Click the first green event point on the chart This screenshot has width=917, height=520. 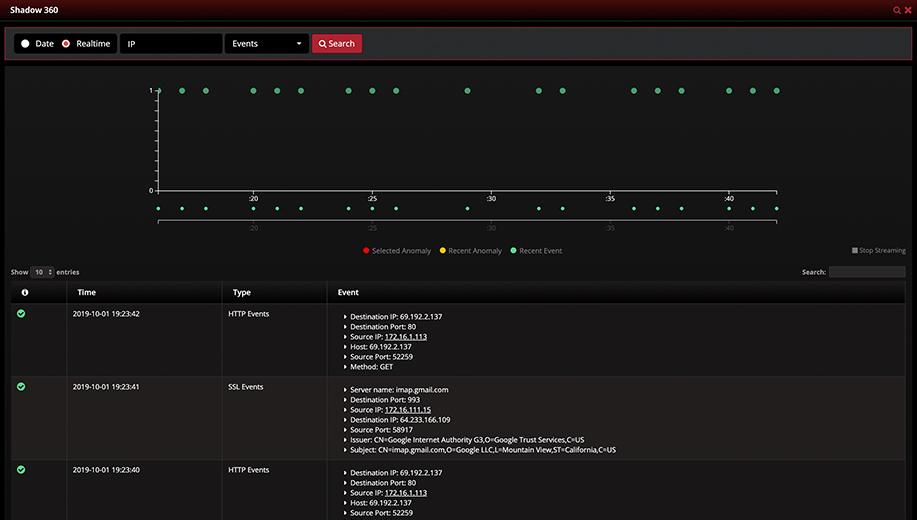pos(158,91)
